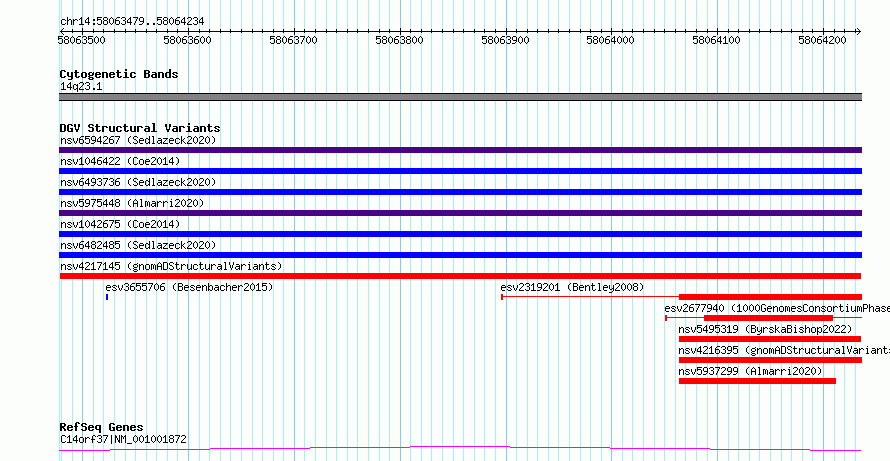The image size is (890, 461).
Task: Click the purple bar under nsv6594267
Action: coord(460,150)
